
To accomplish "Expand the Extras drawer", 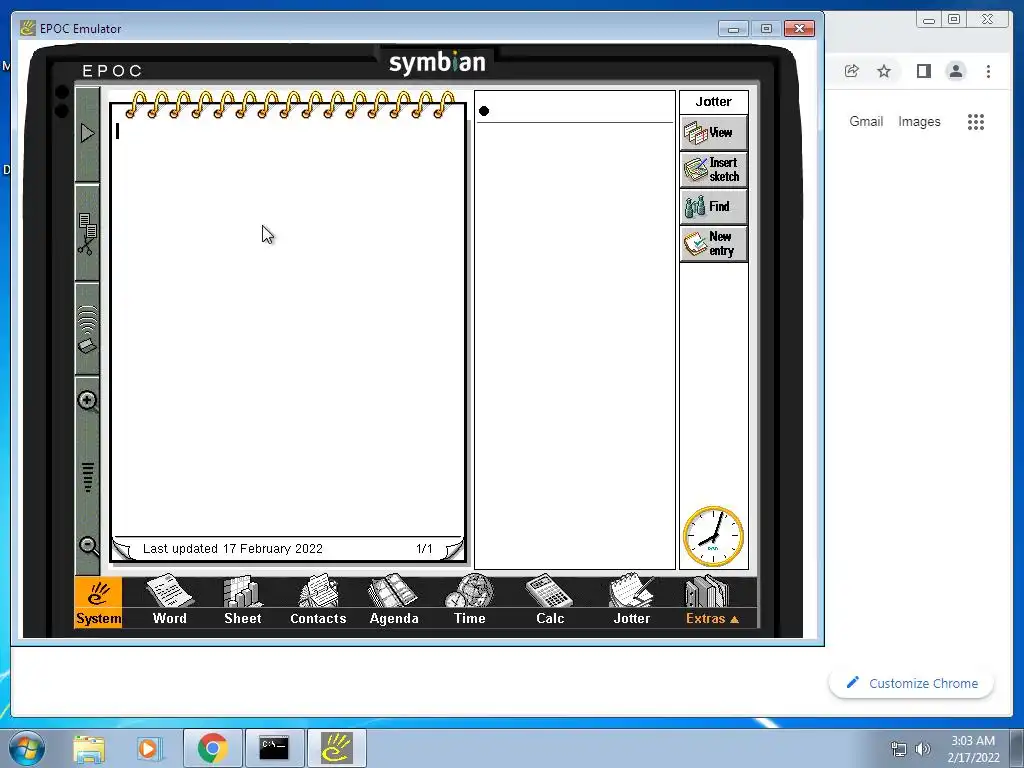I will (x=712, y=601).
